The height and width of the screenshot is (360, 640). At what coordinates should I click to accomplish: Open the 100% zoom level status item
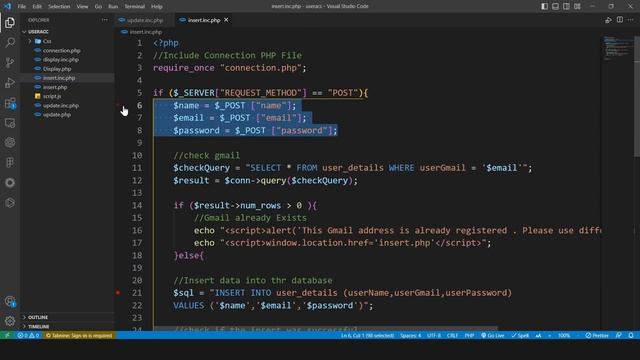point(564,336)
